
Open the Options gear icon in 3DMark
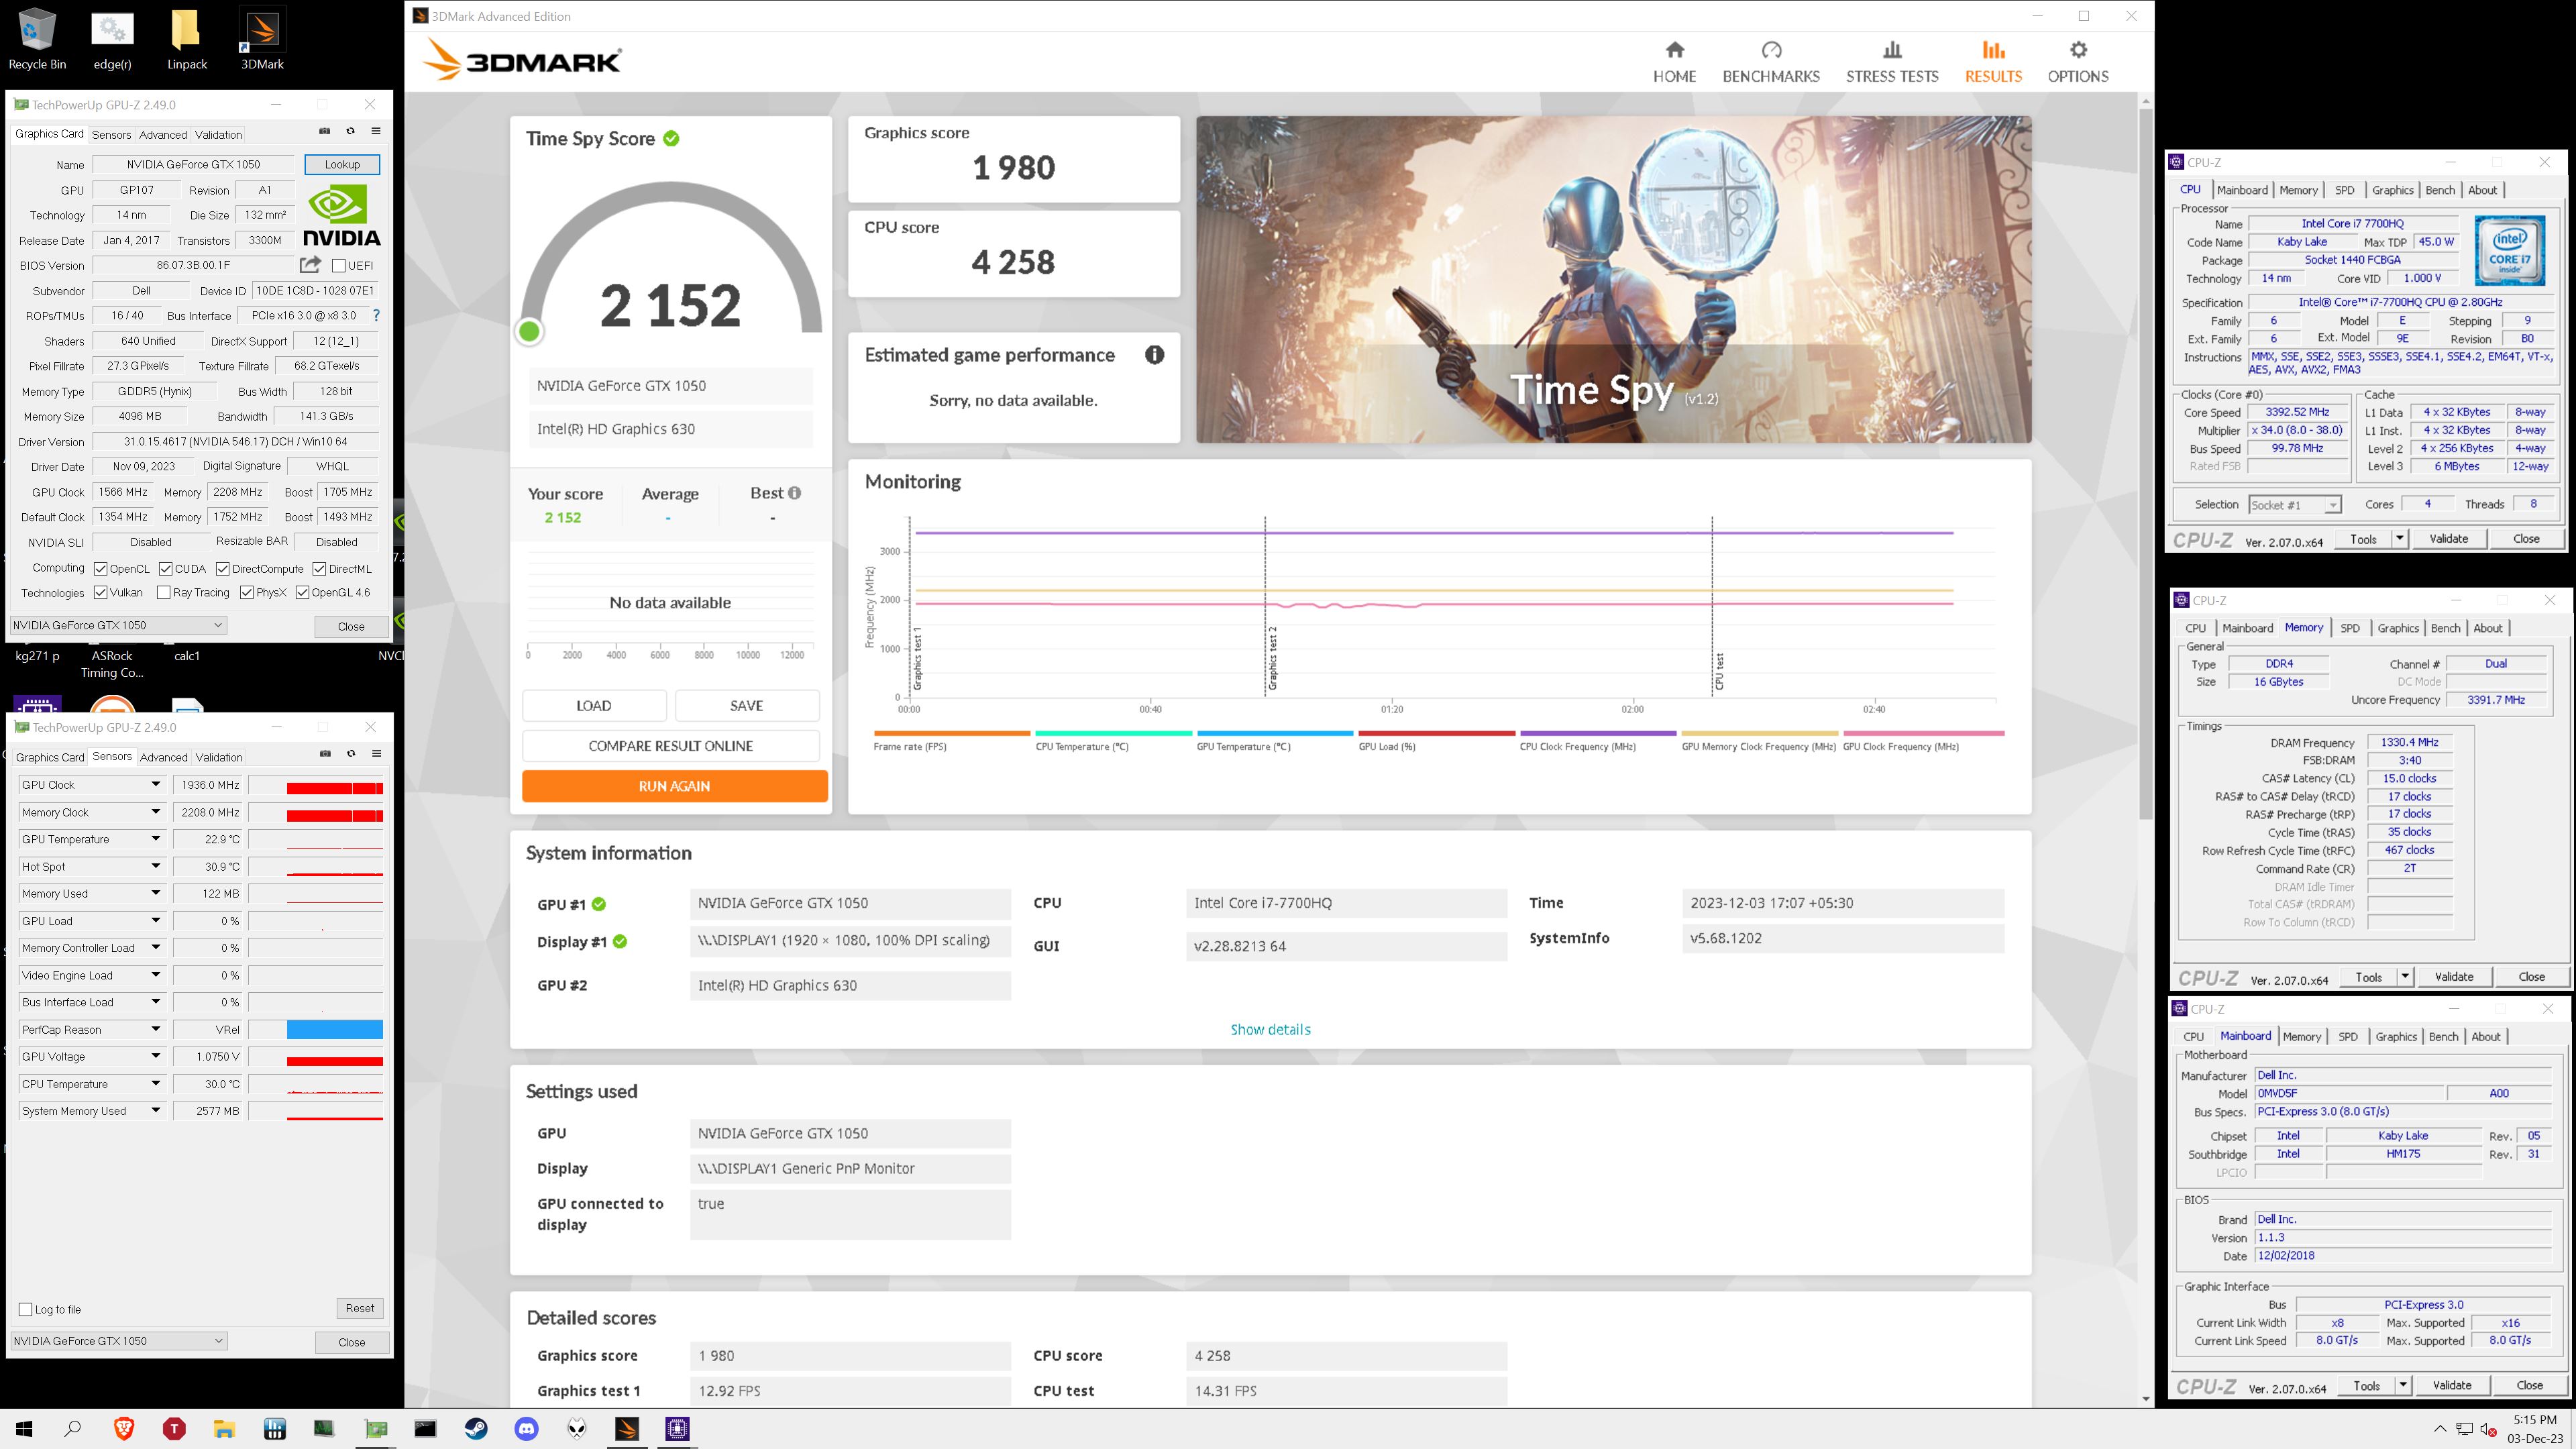[2078, 50]
